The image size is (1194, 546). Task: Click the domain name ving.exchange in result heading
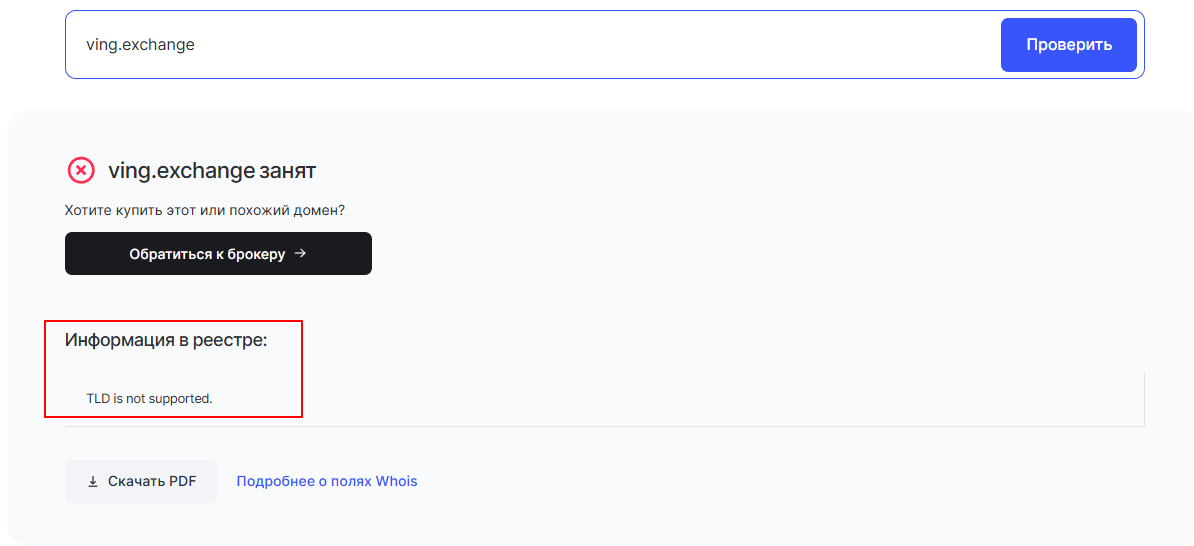(181, 171)
